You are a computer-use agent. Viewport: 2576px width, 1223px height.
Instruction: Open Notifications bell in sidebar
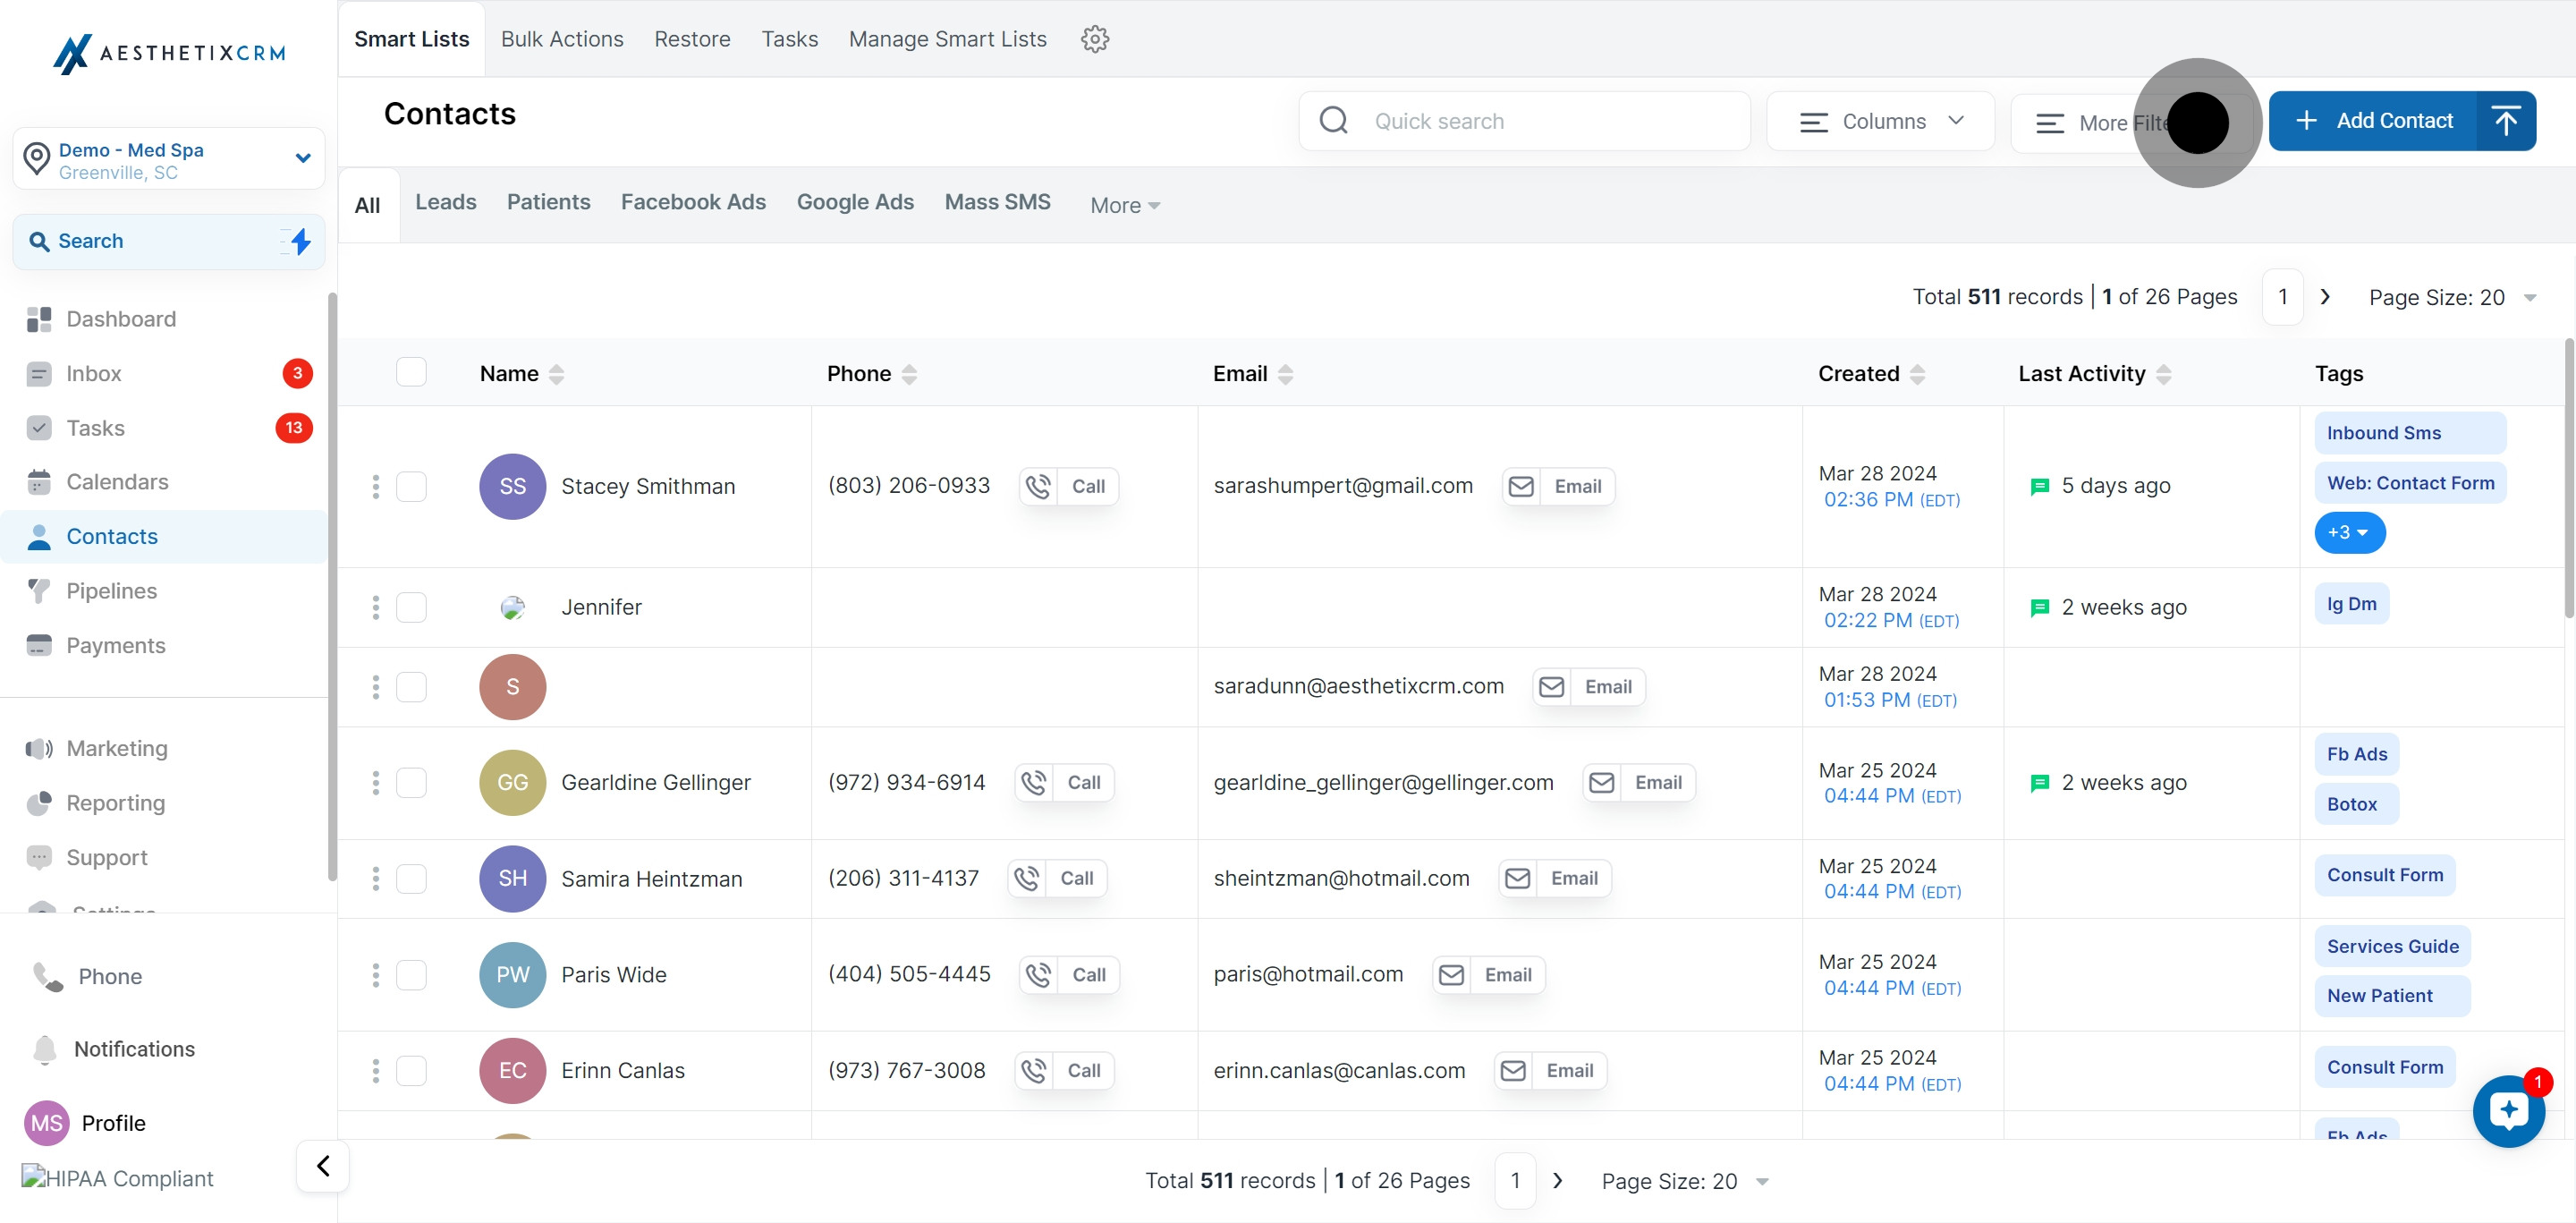pos(45,1049)
